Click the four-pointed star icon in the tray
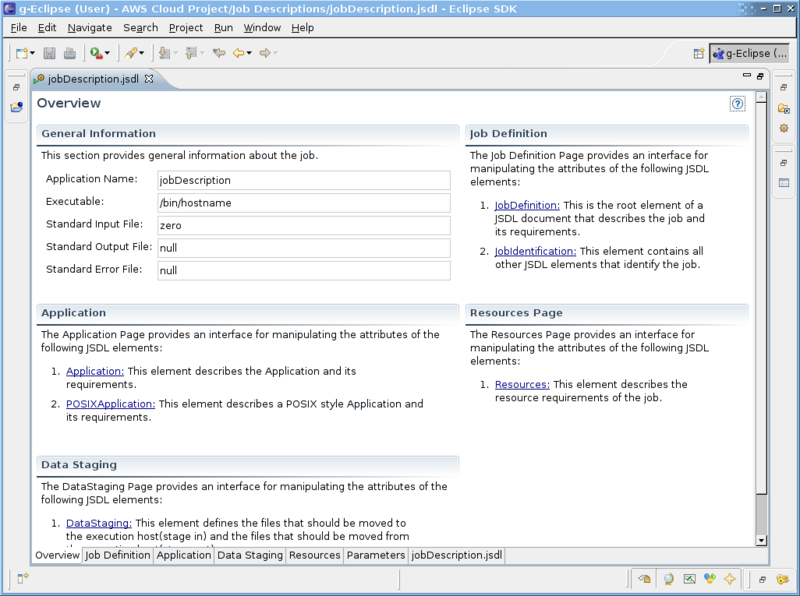This screenshot has width=800, height=596. pyautogui.click(x=729, y=579)
